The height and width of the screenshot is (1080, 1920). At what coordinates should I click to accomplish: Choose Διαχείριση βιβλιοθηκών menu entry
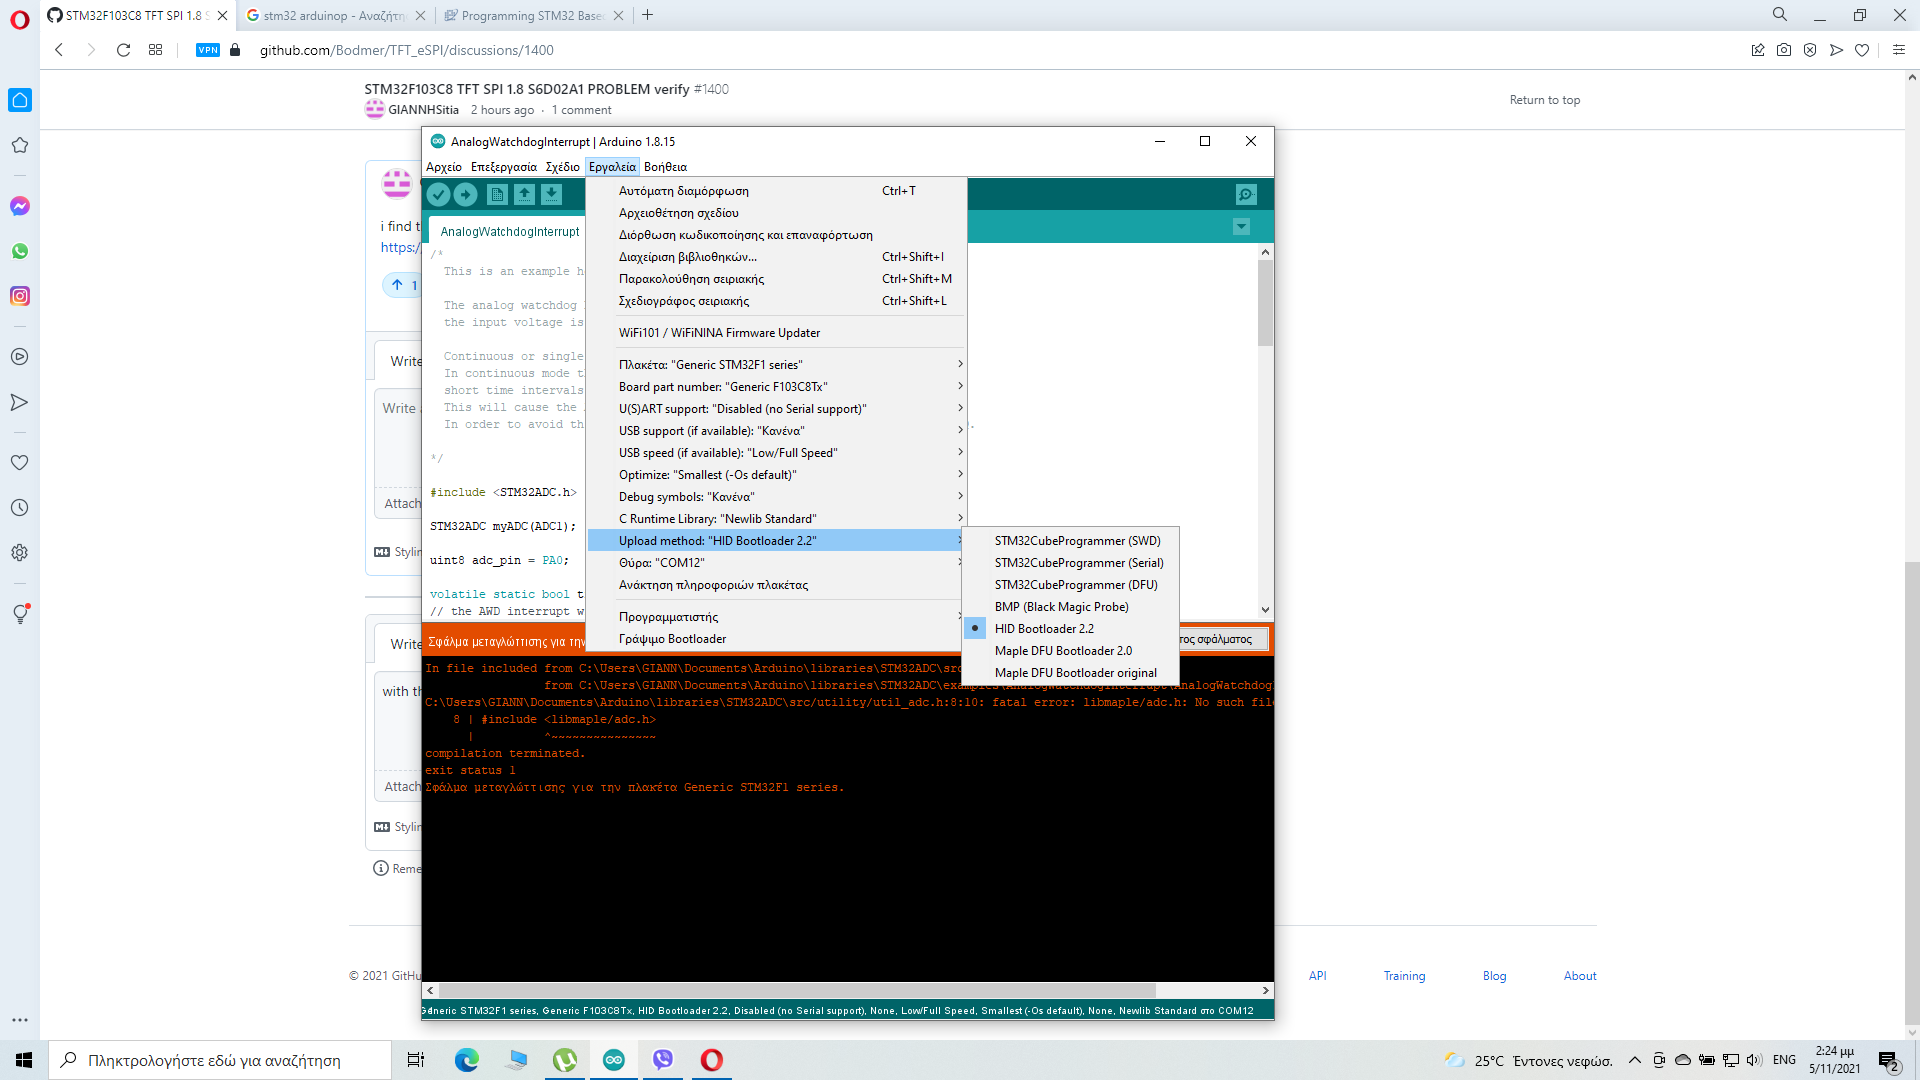[x=777, y=257]
